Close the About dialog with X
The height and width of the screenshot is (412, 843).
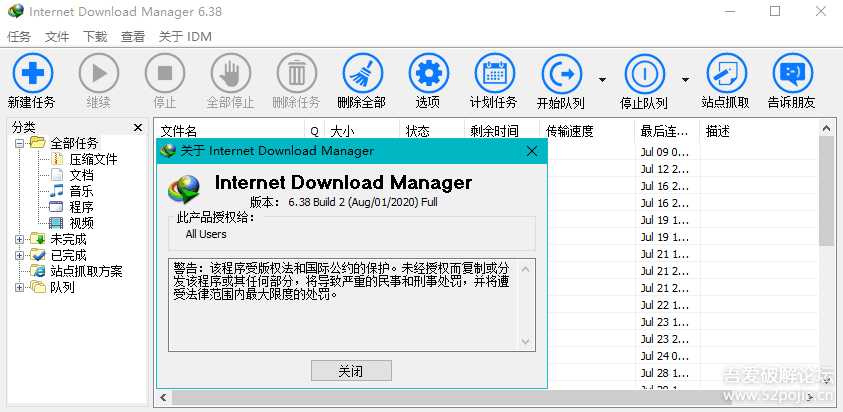click(x=532, y=151)
